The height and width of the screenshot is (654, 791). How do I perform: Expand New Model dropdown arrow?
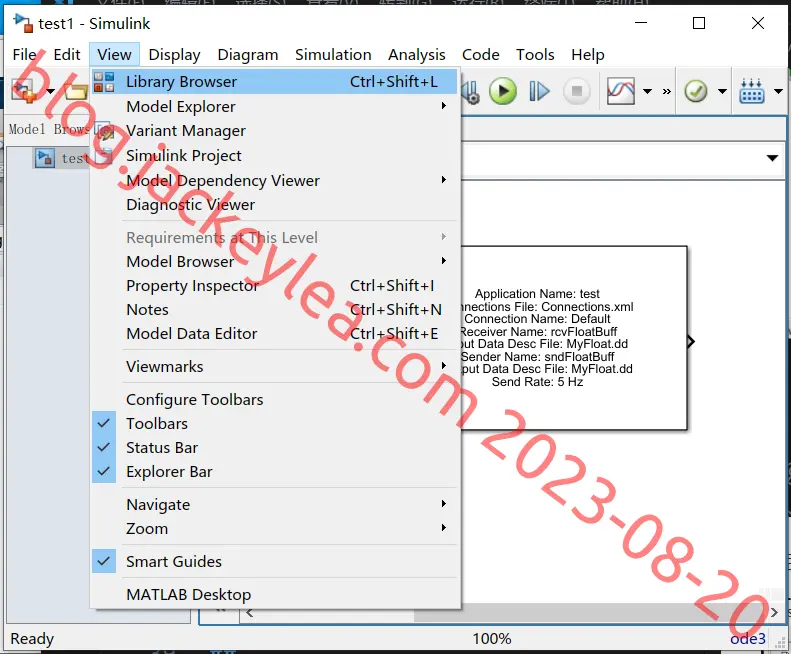click(50, 92)
